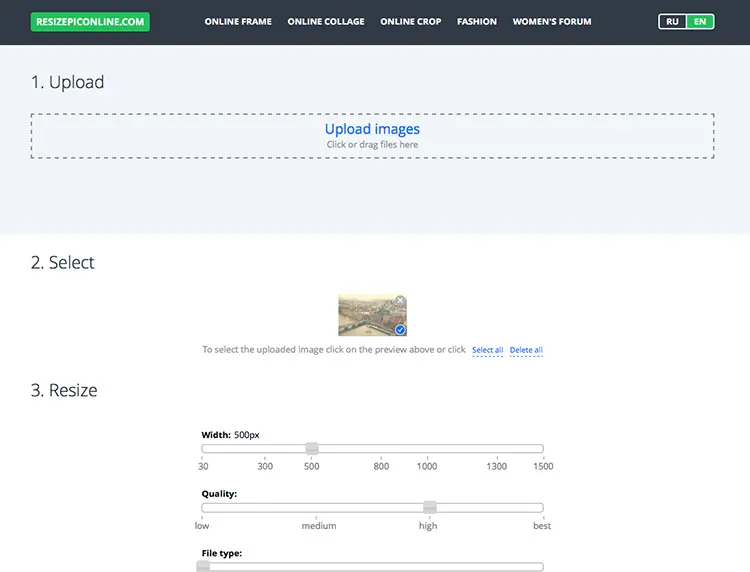This screenshot has height=572, width=750.
Task: Go to Online Crop
Action: point(411,22)
